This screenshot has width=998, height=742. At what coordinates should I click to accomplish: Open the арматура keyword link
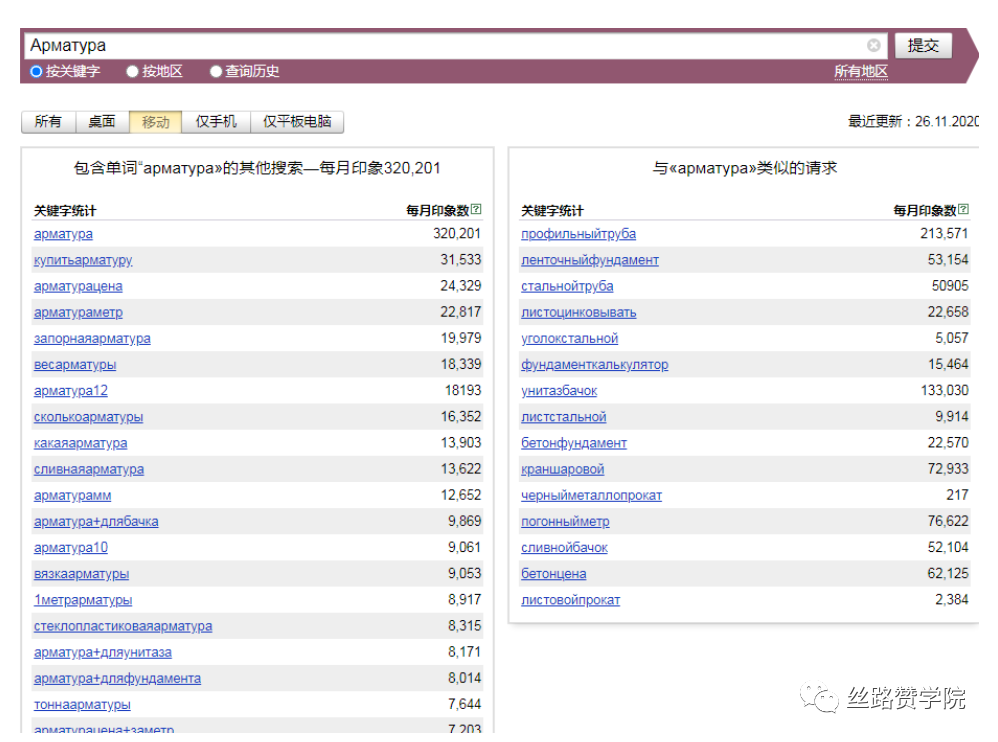[x=63, y=234]
